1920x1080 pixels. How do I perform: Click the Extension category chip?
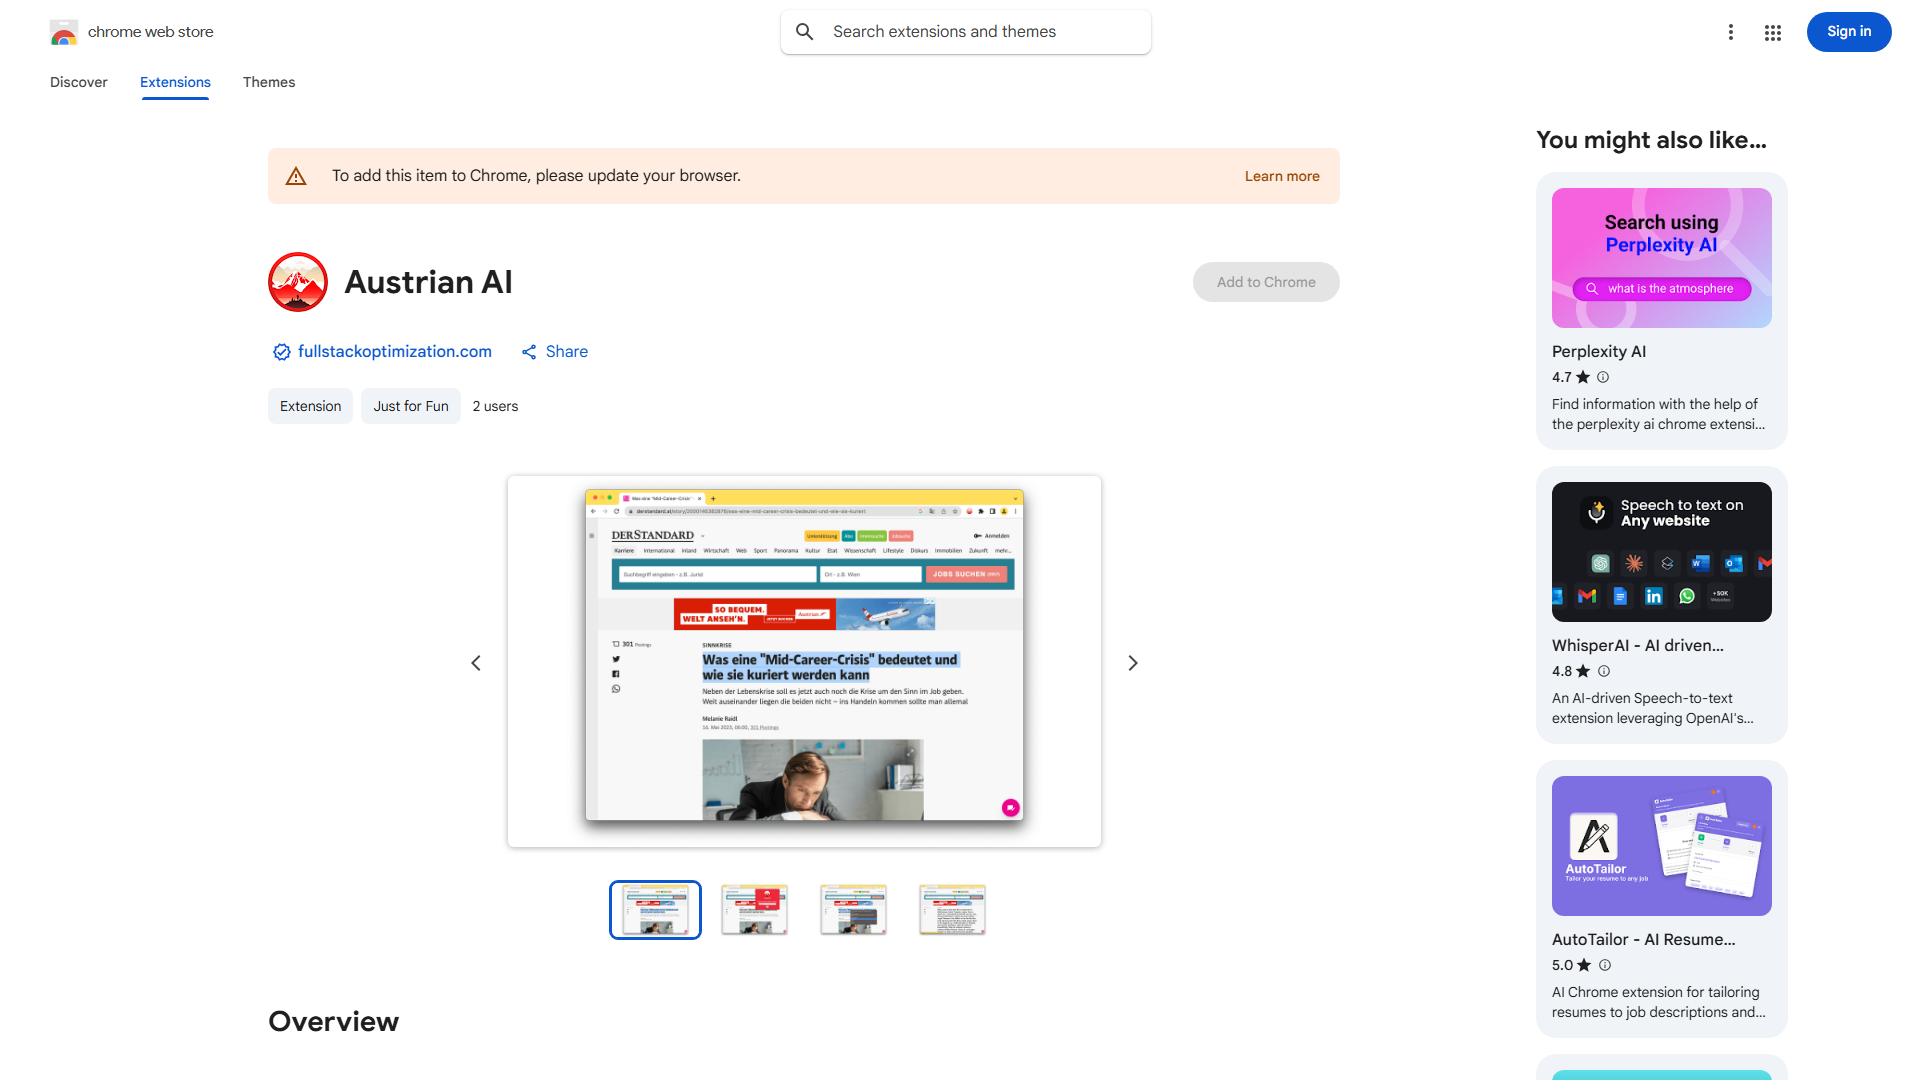coord(310,406)
